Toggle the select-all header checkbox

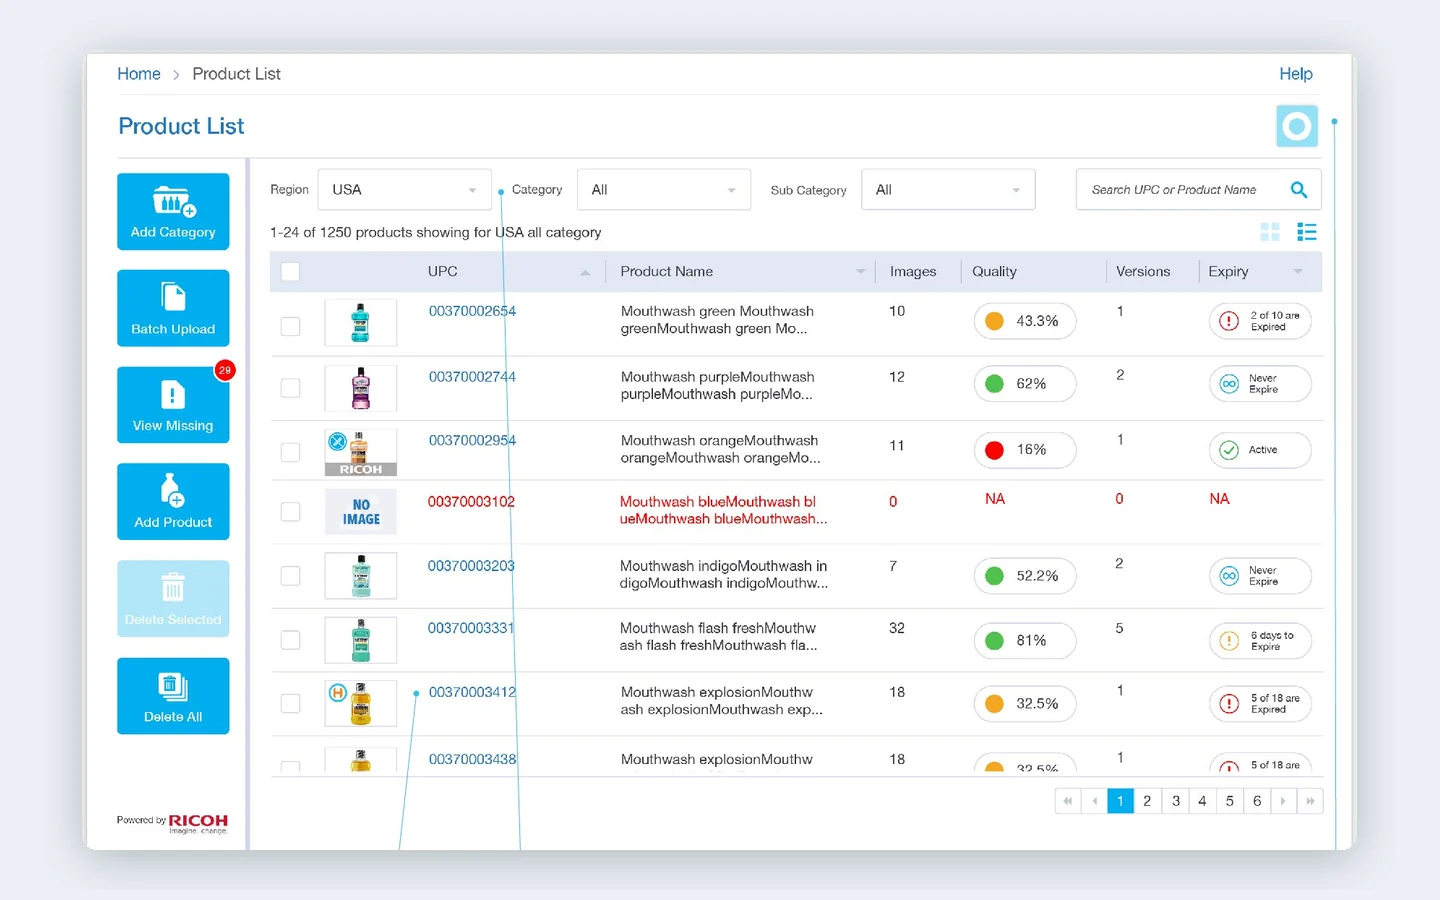coord(290,271)
